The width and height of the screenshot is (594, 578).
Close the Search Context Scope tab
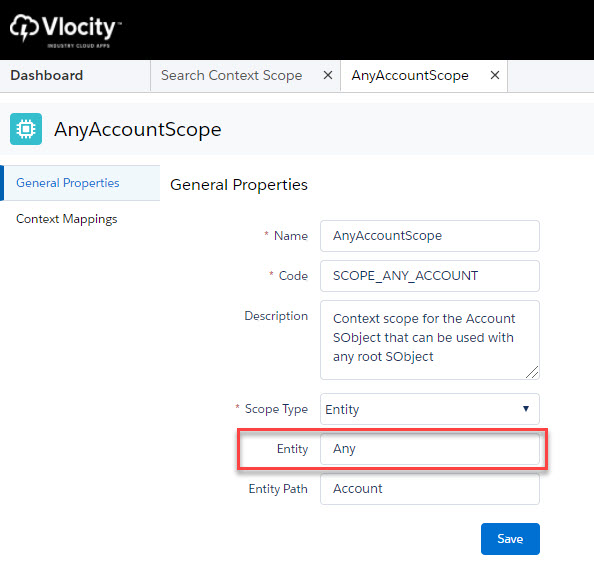coord(328,75)
